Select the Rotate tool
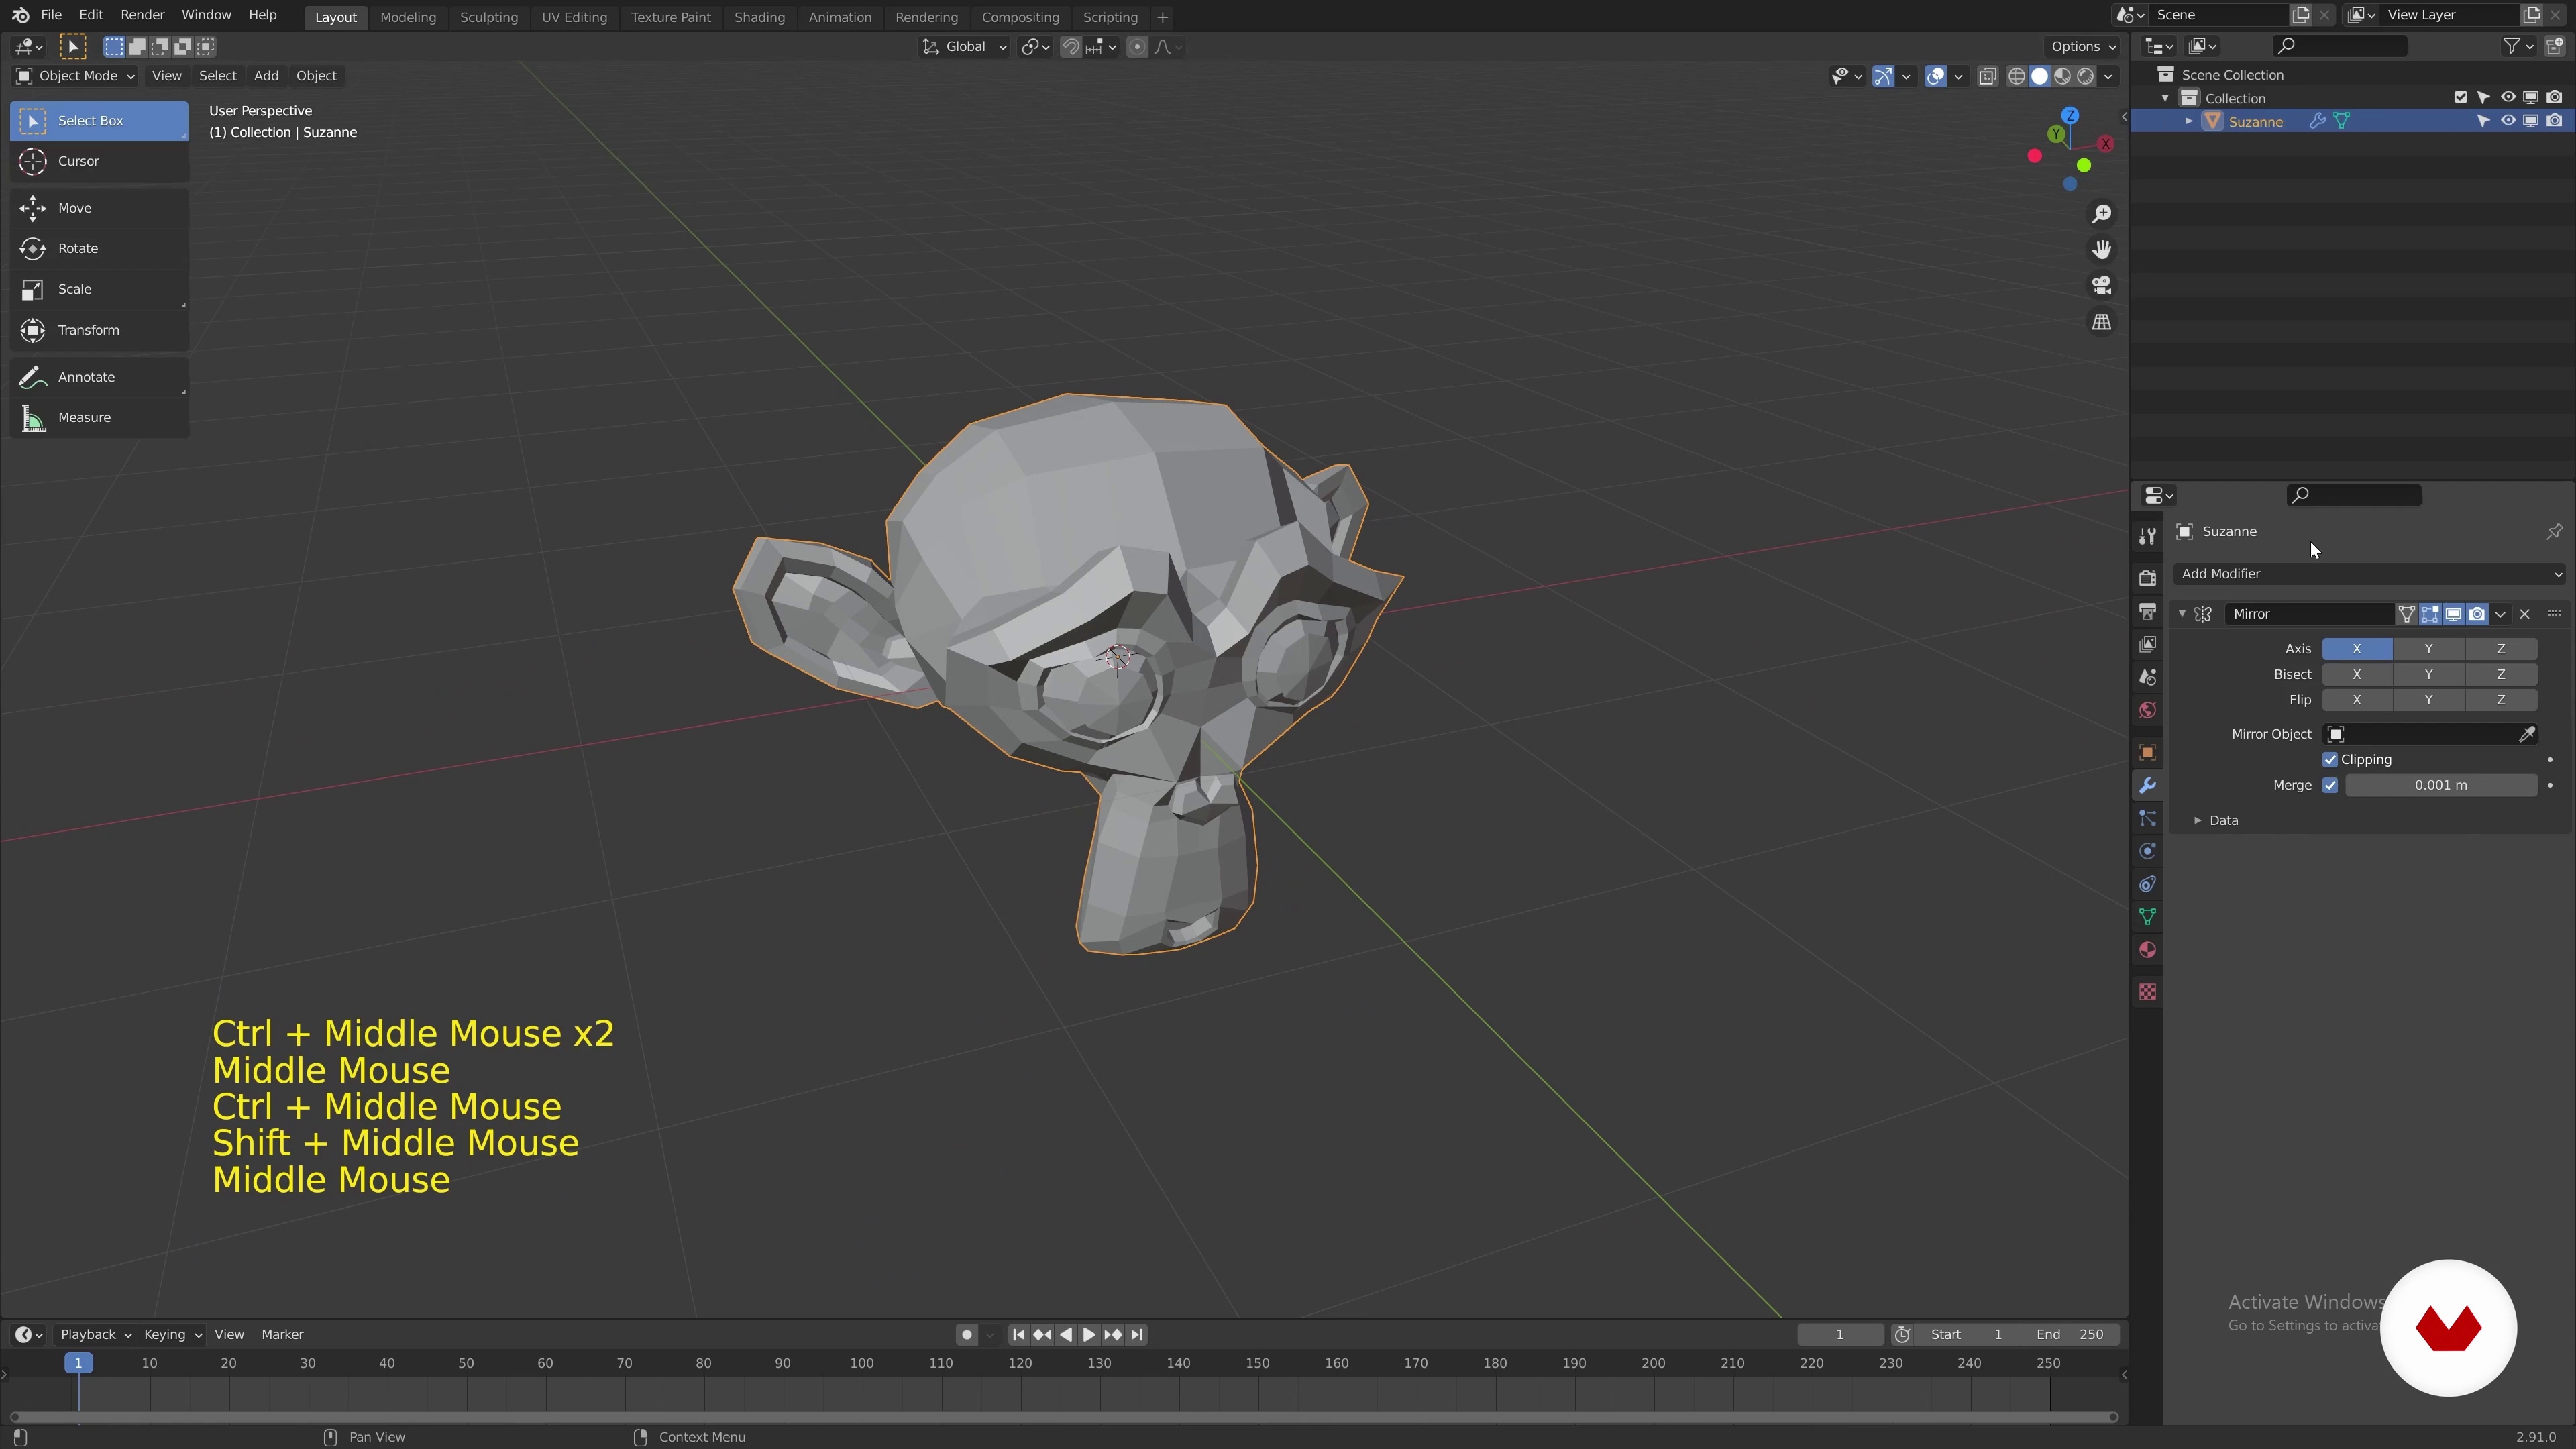 pos(99,248)
